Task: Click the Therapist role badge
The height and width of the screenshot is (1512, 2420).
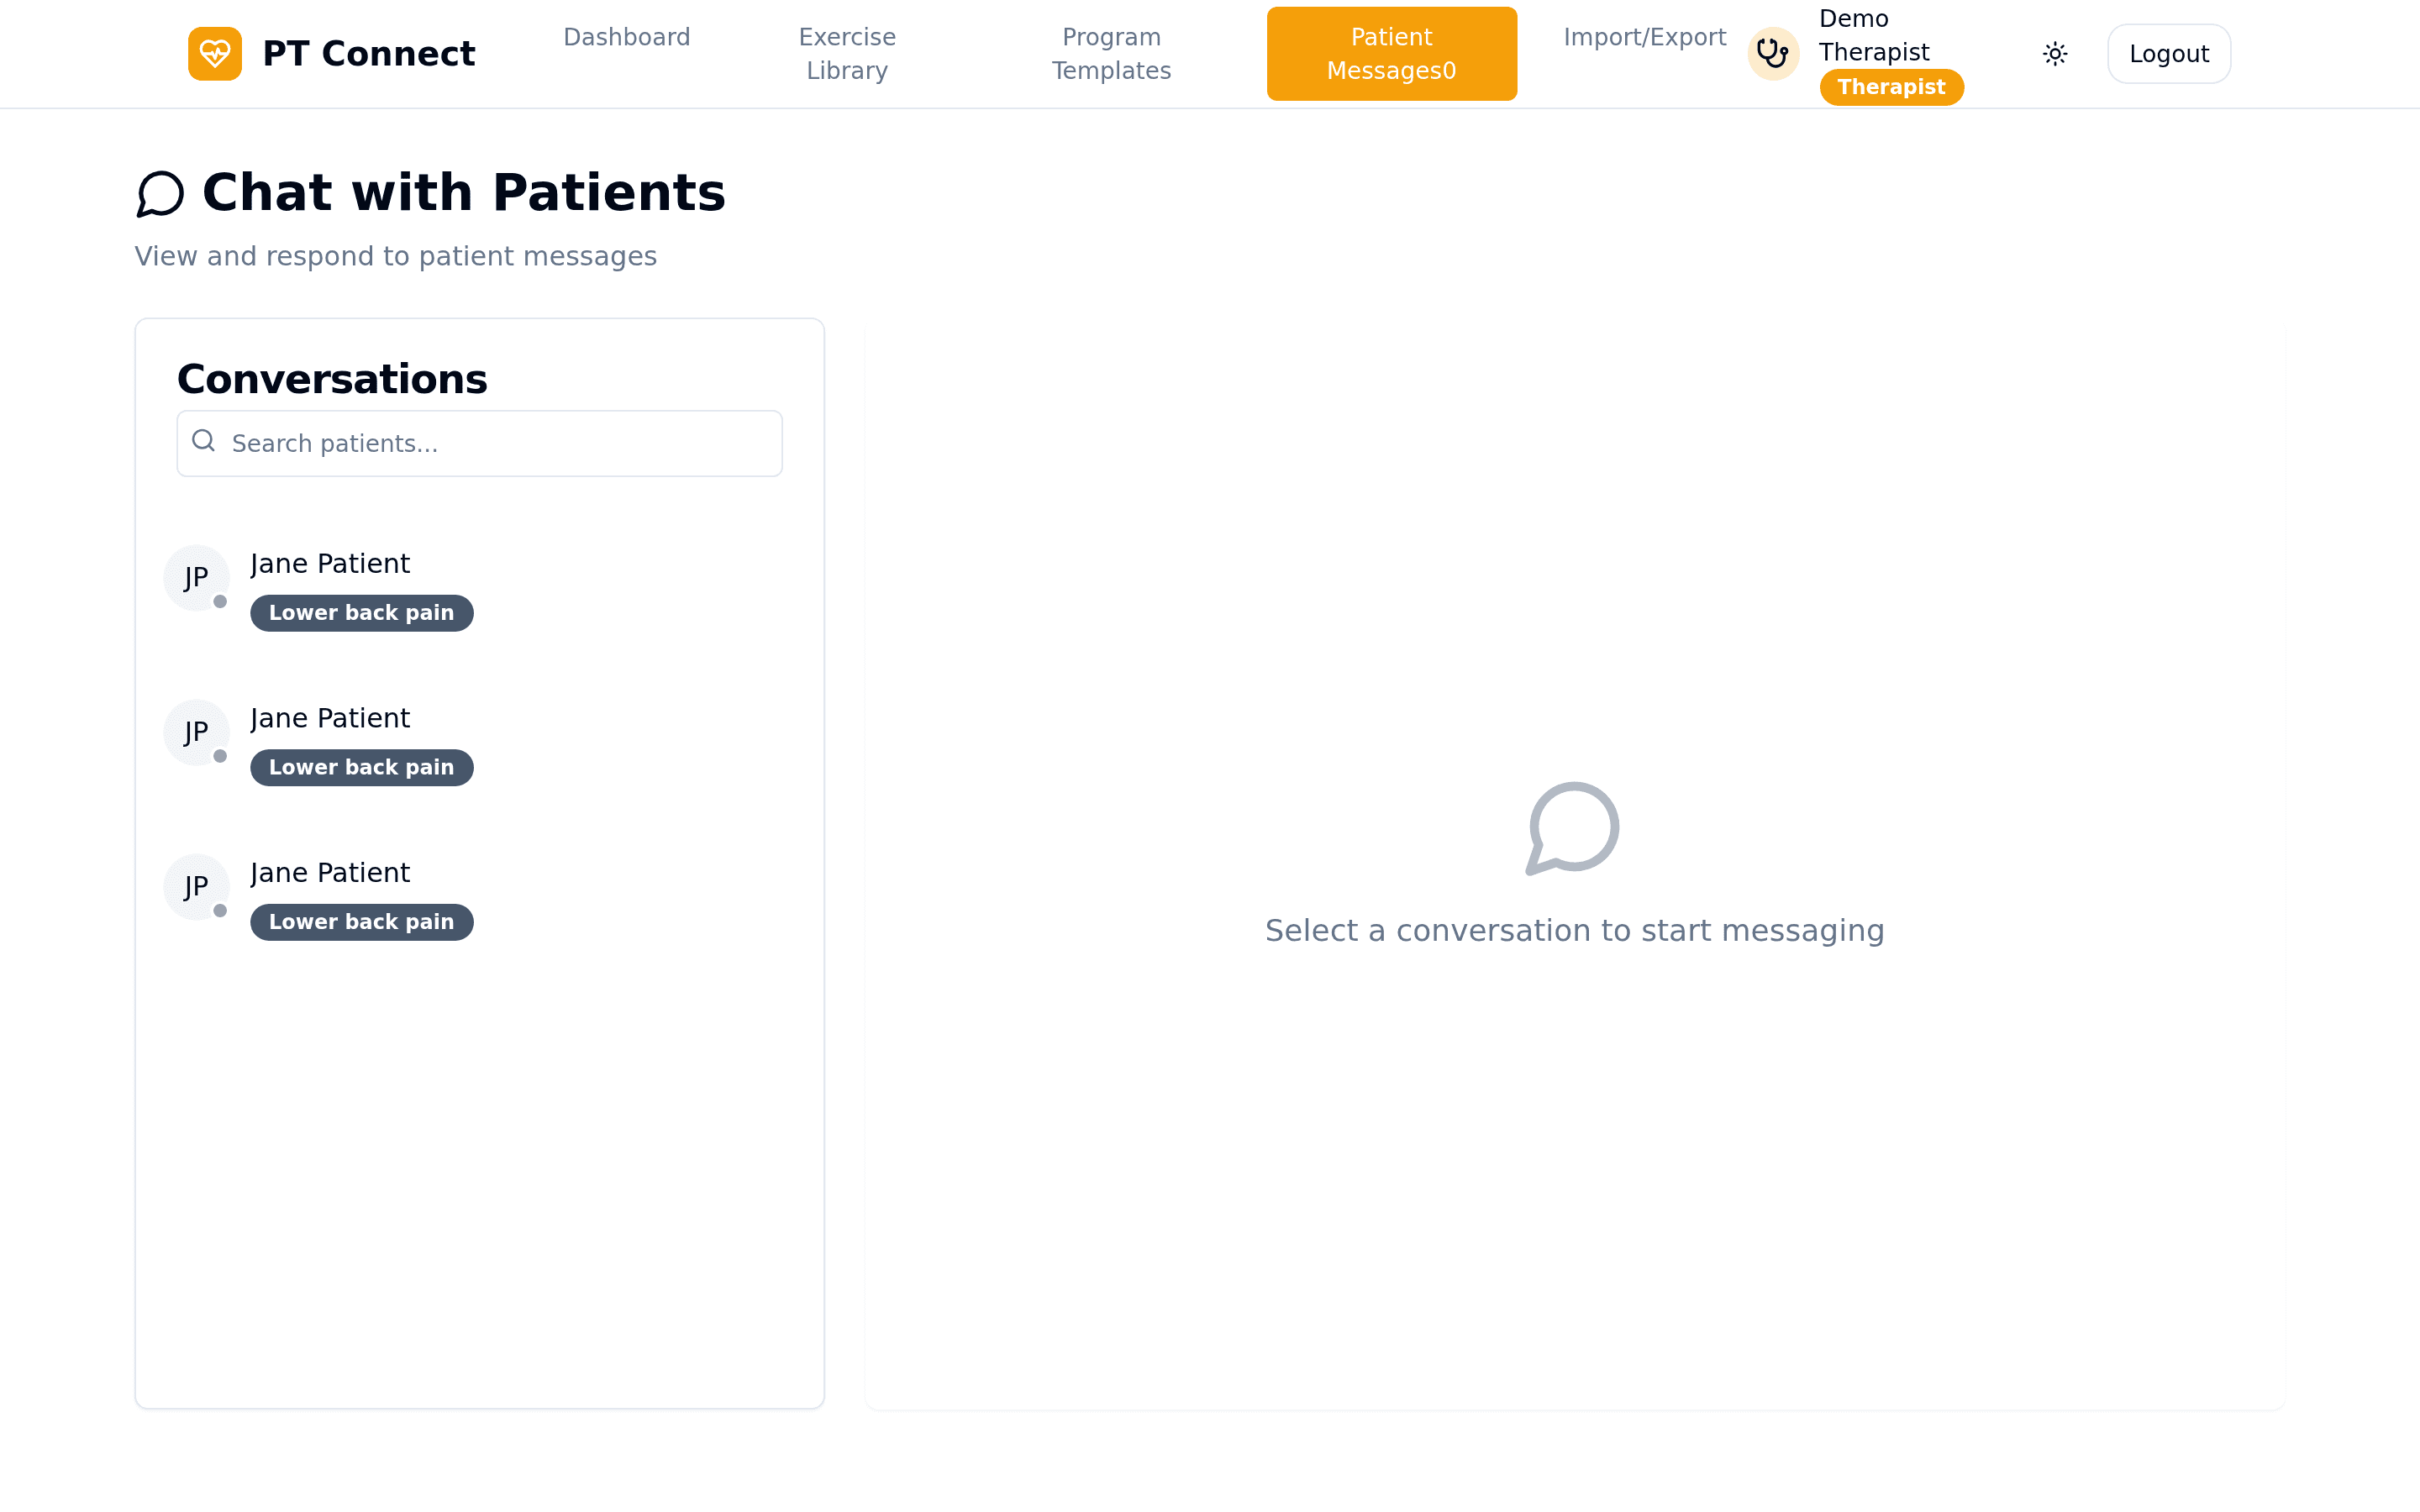Action: [x=1892, y=86]
